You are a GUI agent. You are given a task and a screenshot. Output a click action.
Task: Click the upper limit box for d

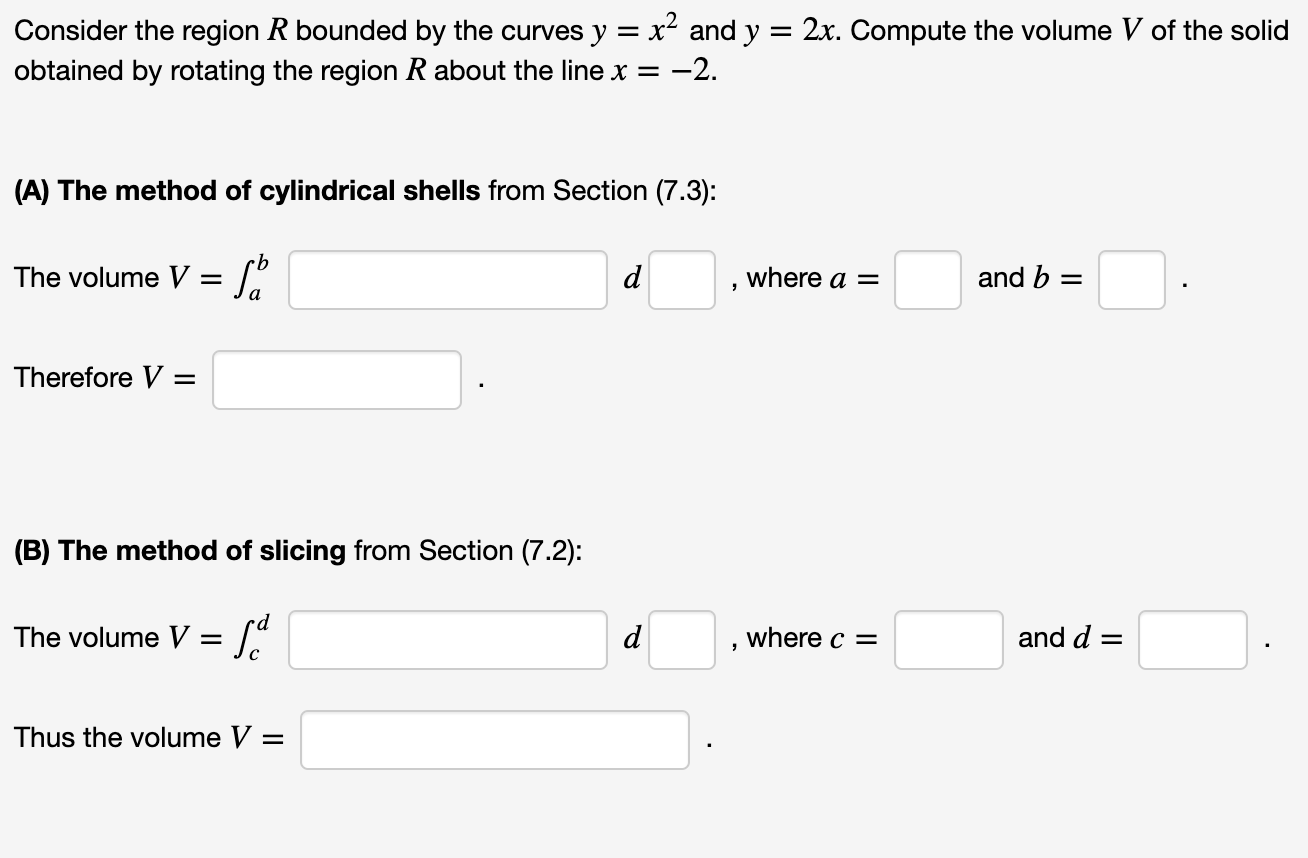point(1192,639)
